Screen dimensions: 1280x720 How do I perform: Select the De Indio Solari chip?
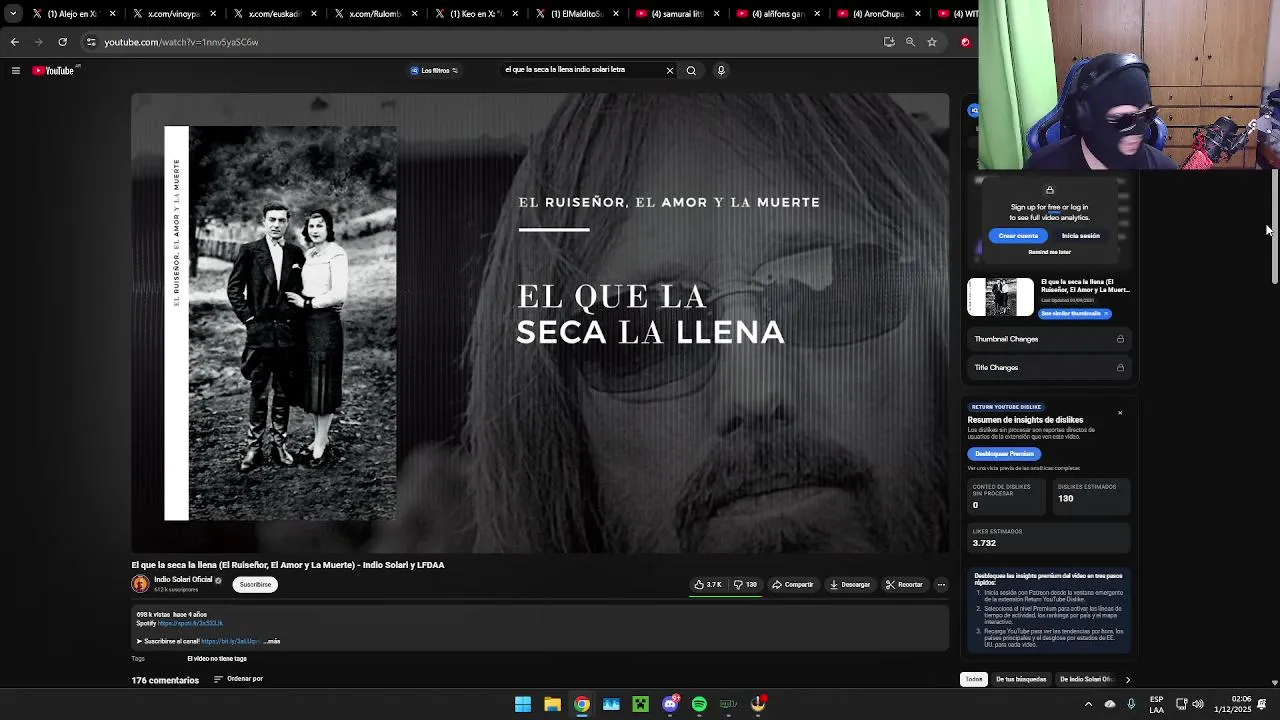(1086, 679)
